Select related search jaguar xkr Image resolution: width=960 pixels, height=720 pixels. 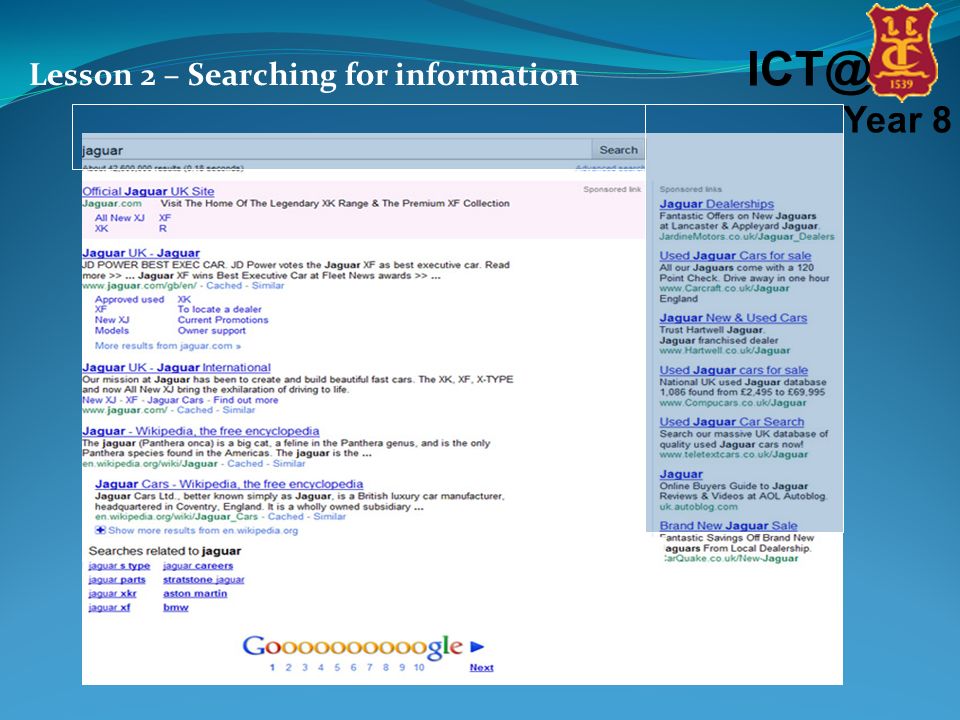(112, 593)
